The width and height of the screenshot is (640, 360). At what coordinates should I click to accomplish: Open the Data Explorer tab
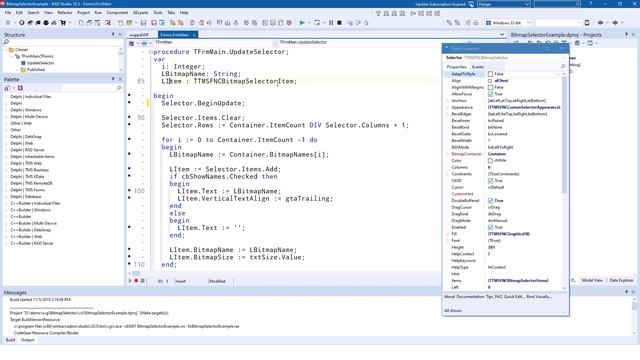621,280
